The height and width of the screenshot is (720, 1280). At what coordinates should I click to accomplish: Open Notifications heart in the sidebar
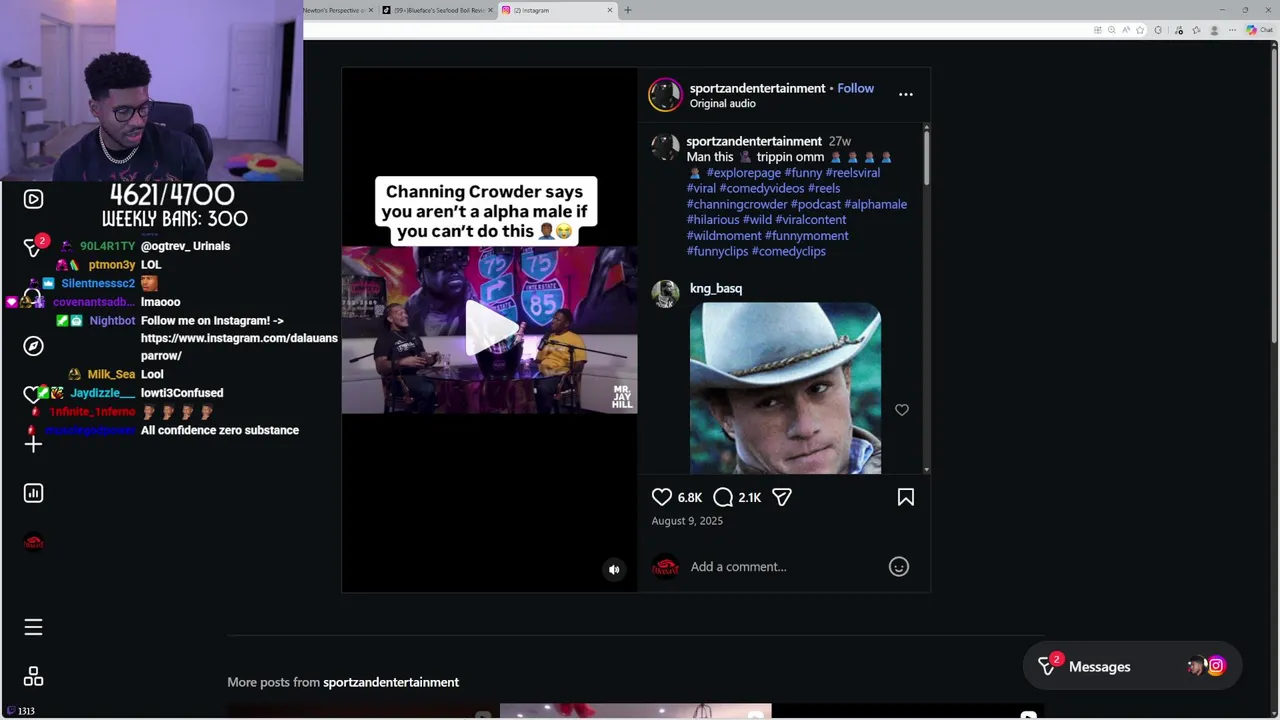click(33, 394)
